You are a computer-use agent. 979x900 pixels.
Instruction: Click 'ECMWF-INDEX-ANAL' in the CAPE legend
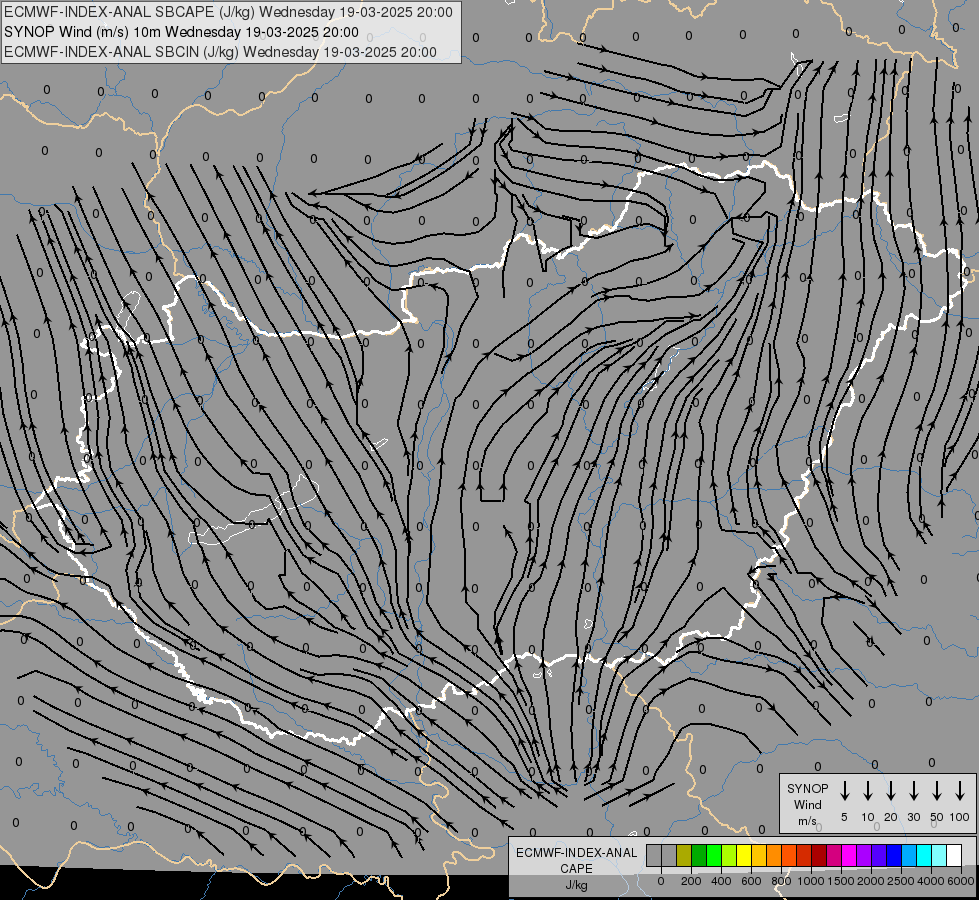576,853
